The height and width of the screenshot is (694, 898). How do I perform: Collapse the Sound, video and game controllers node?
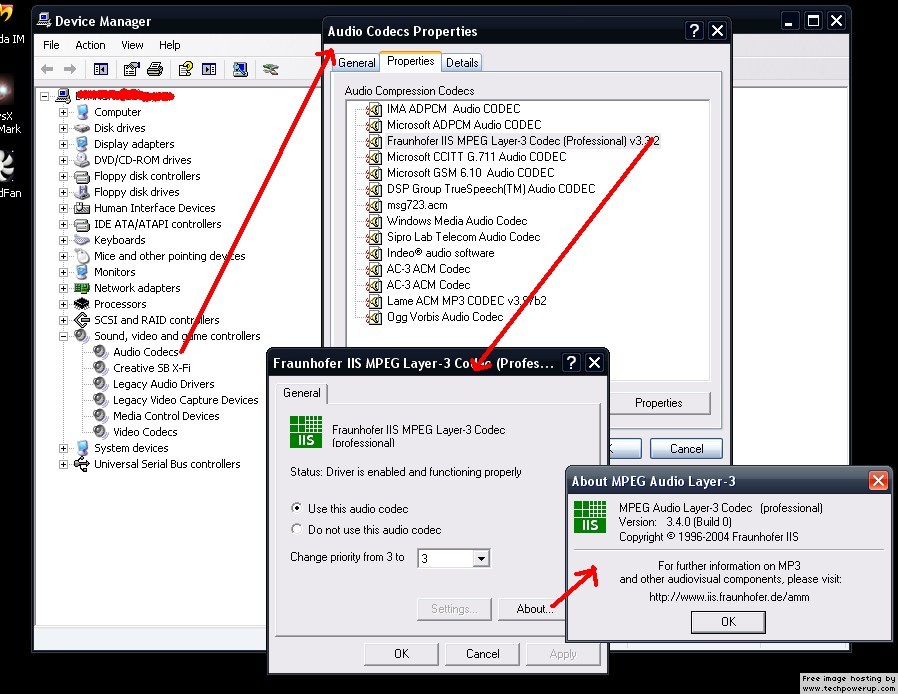tap(64, 337)
